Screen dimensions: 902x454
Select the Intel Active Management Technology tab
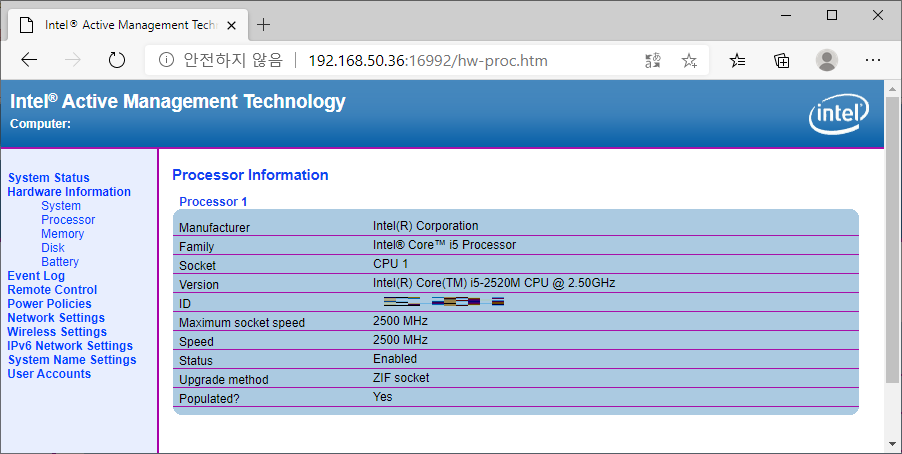[128, 25]
